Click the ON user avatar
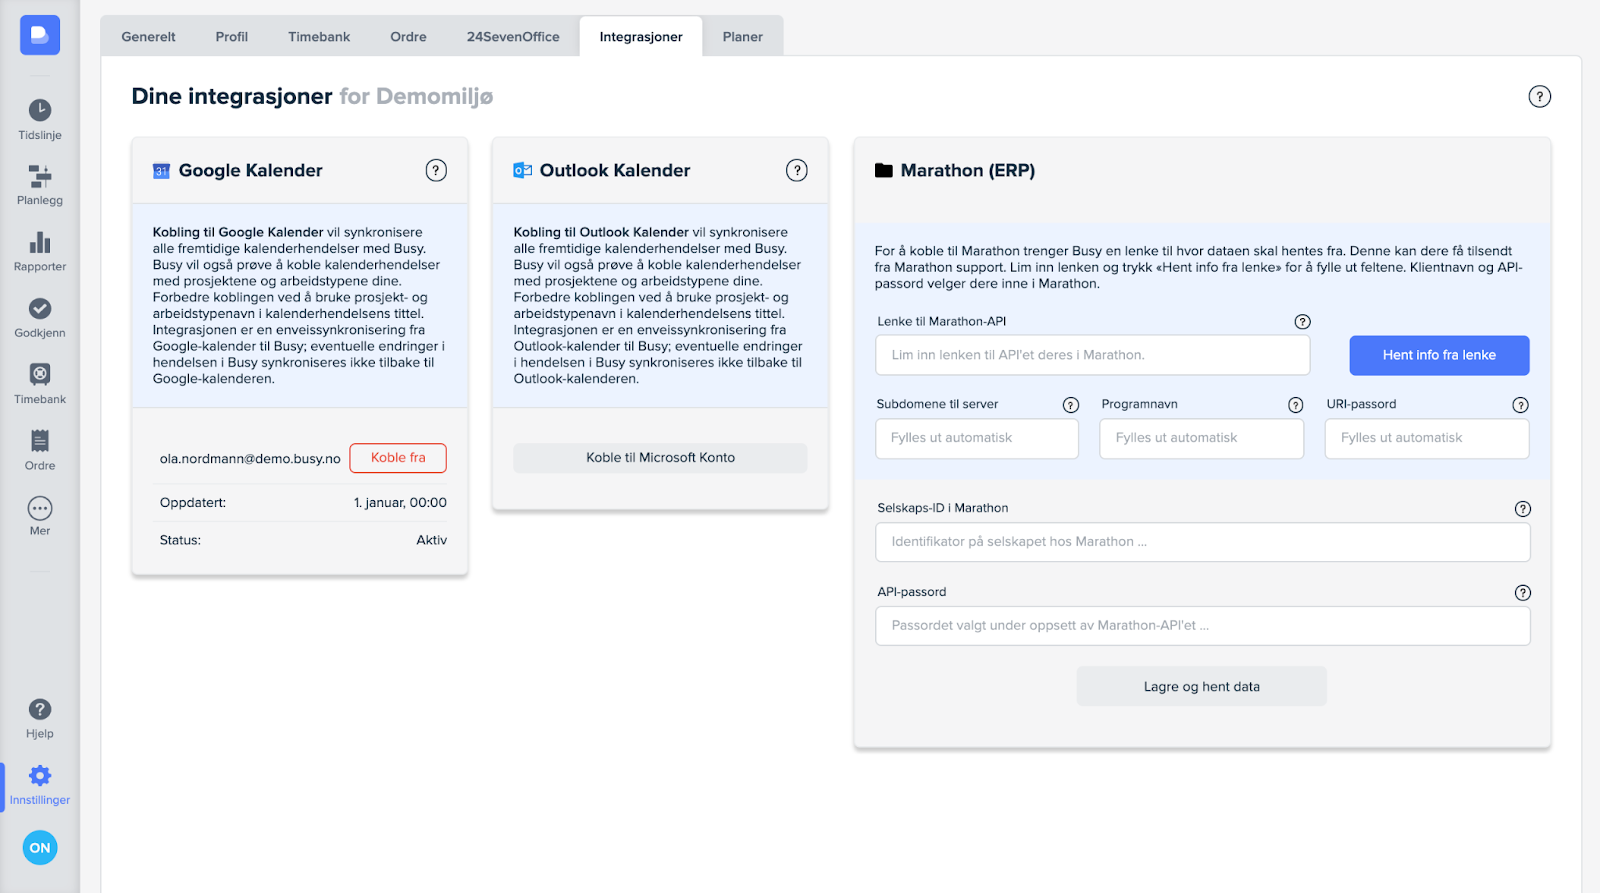1600x893 pixels. (40, 848)
